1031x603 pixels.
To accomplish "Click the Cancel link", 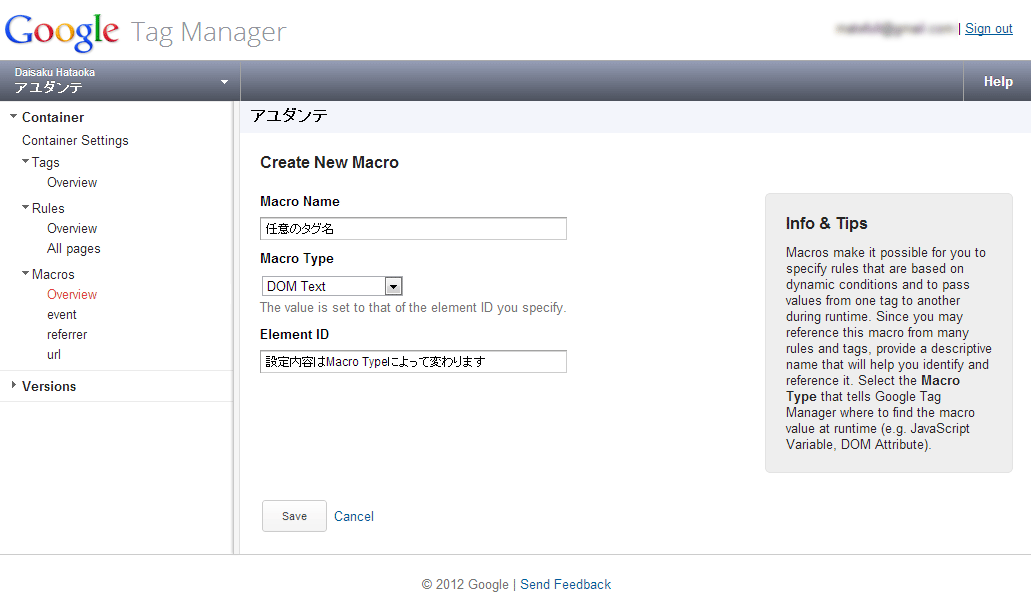I will 354,517.
